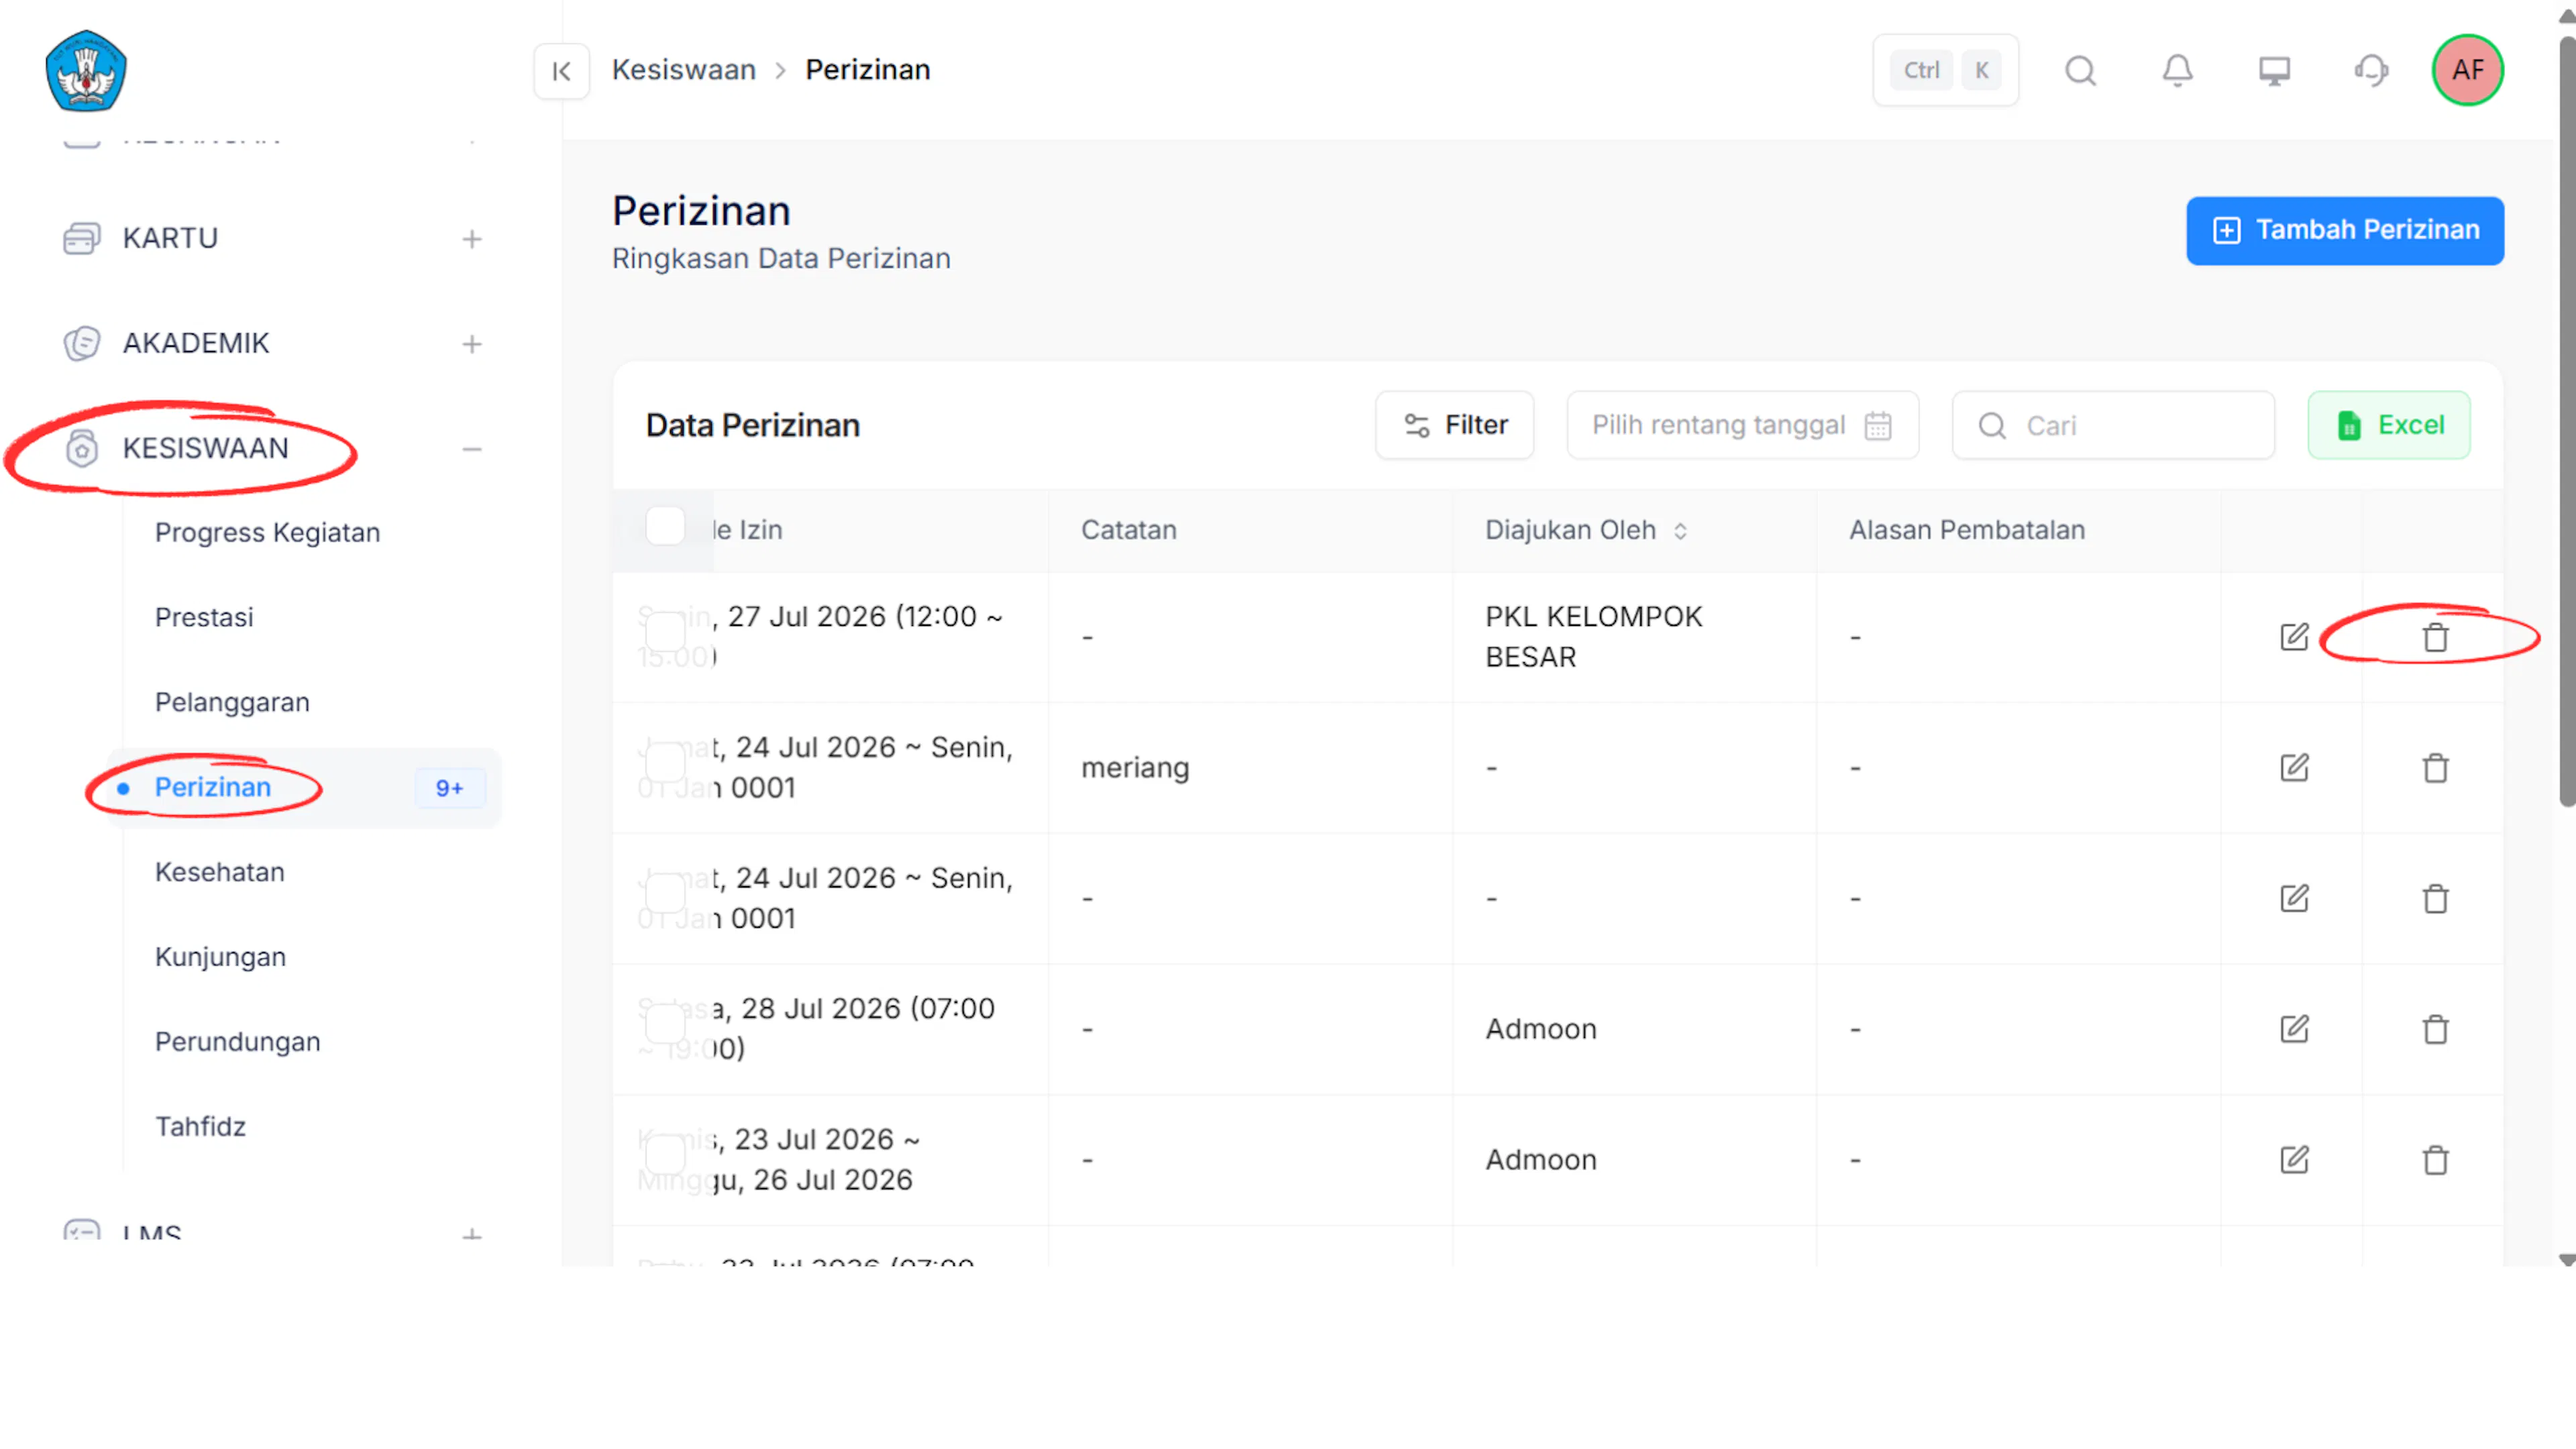This screenshot has height=1449, width=2576.
Task: Tick the select-all checkbox in table header
Action: [665, 526]
